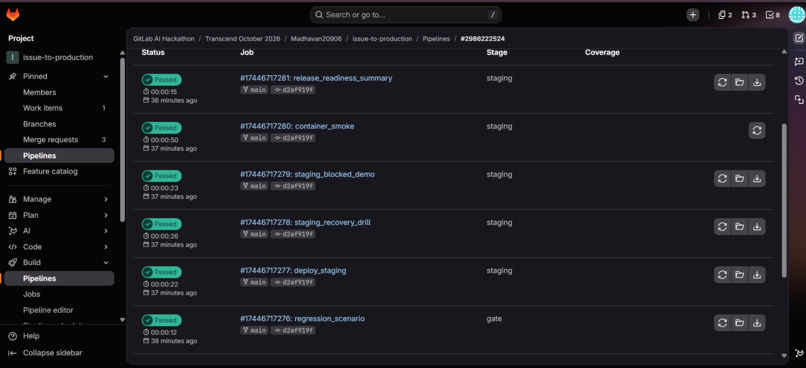Viewport: 806px width, 368px height.
Task: Retry the release_readiness_summary job
Action: click(722, 82)
